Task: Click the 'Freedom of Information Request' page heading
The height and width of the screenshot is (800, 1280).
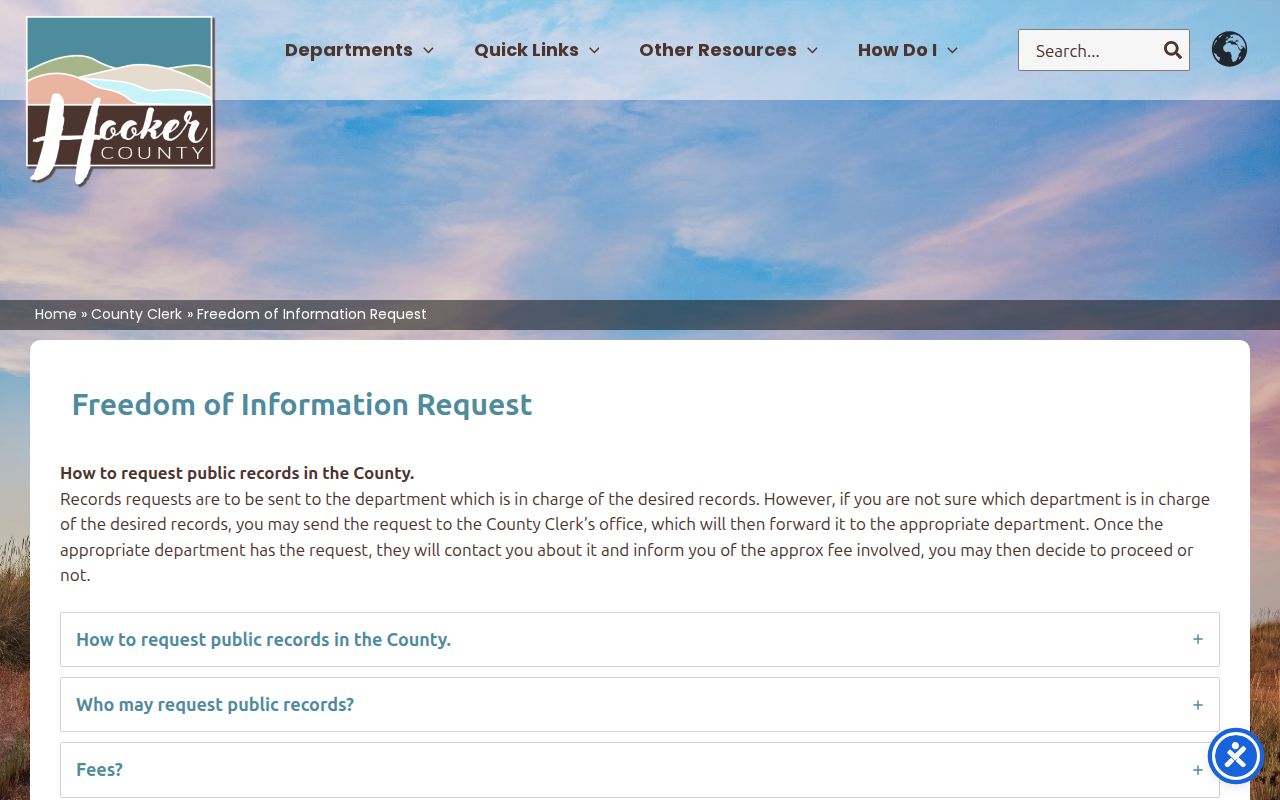Action: click(x=302, y=404)
